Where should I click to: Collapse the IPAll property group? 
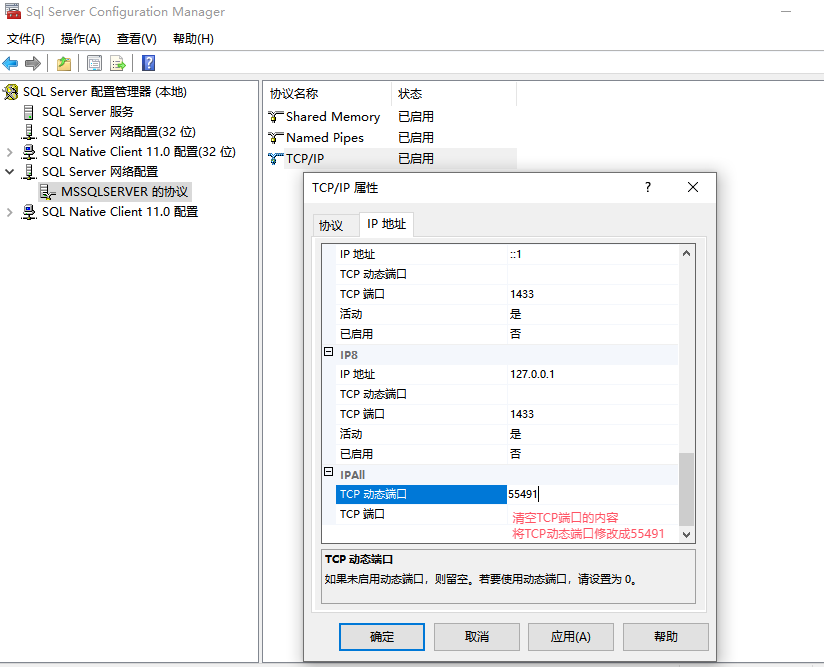(x=328, y=473)
